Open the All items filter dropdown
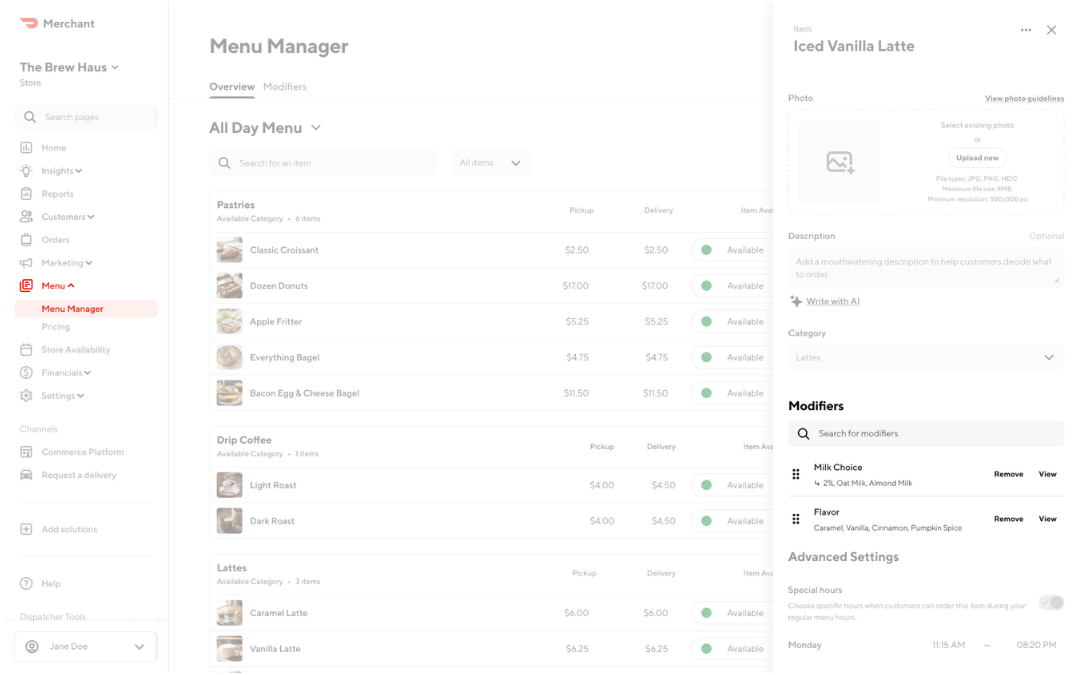1080x675 pixels. tap(490, 163)
